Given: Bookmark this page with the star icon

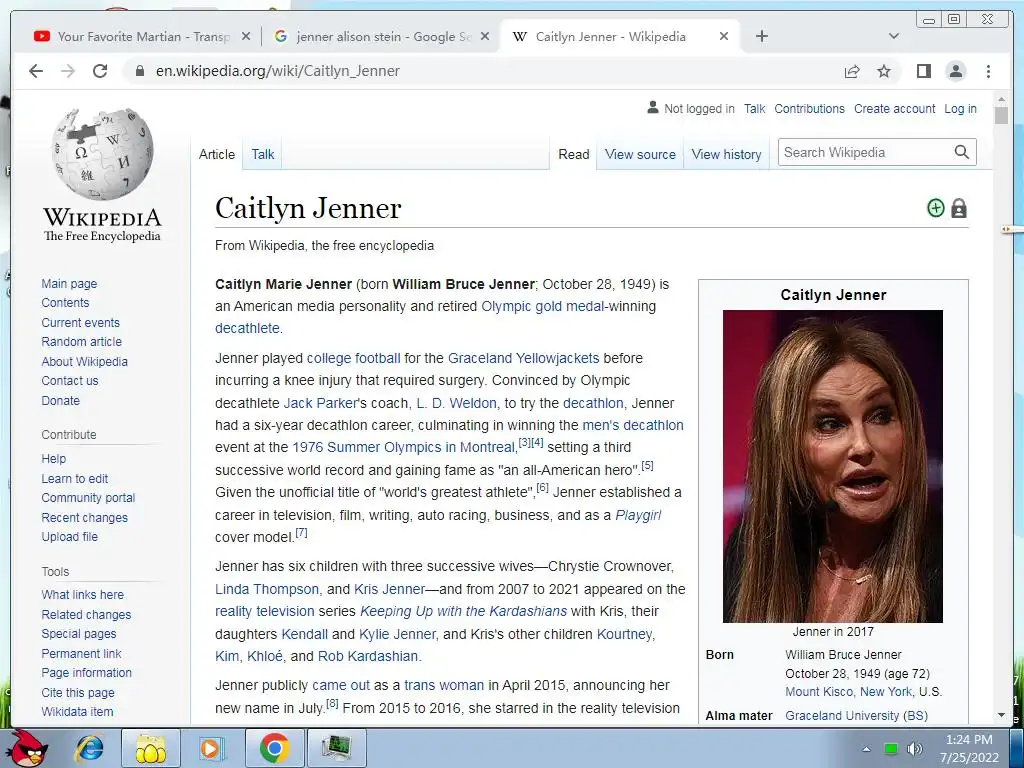Looking at the screenshot, I should [884, 71].
